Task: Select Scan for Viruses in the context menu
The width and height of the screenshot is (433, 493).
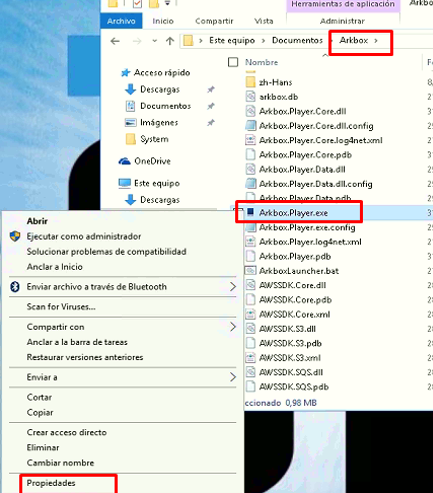Action: (61, 307)
